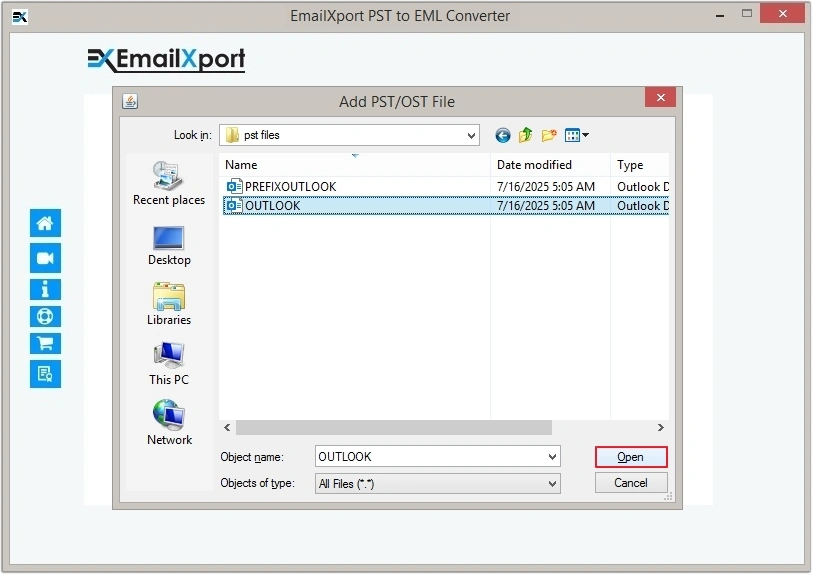Open the video camera sidebar icon
The height and width of the screenshot is (575, 813).
click(x=45, y=258)
